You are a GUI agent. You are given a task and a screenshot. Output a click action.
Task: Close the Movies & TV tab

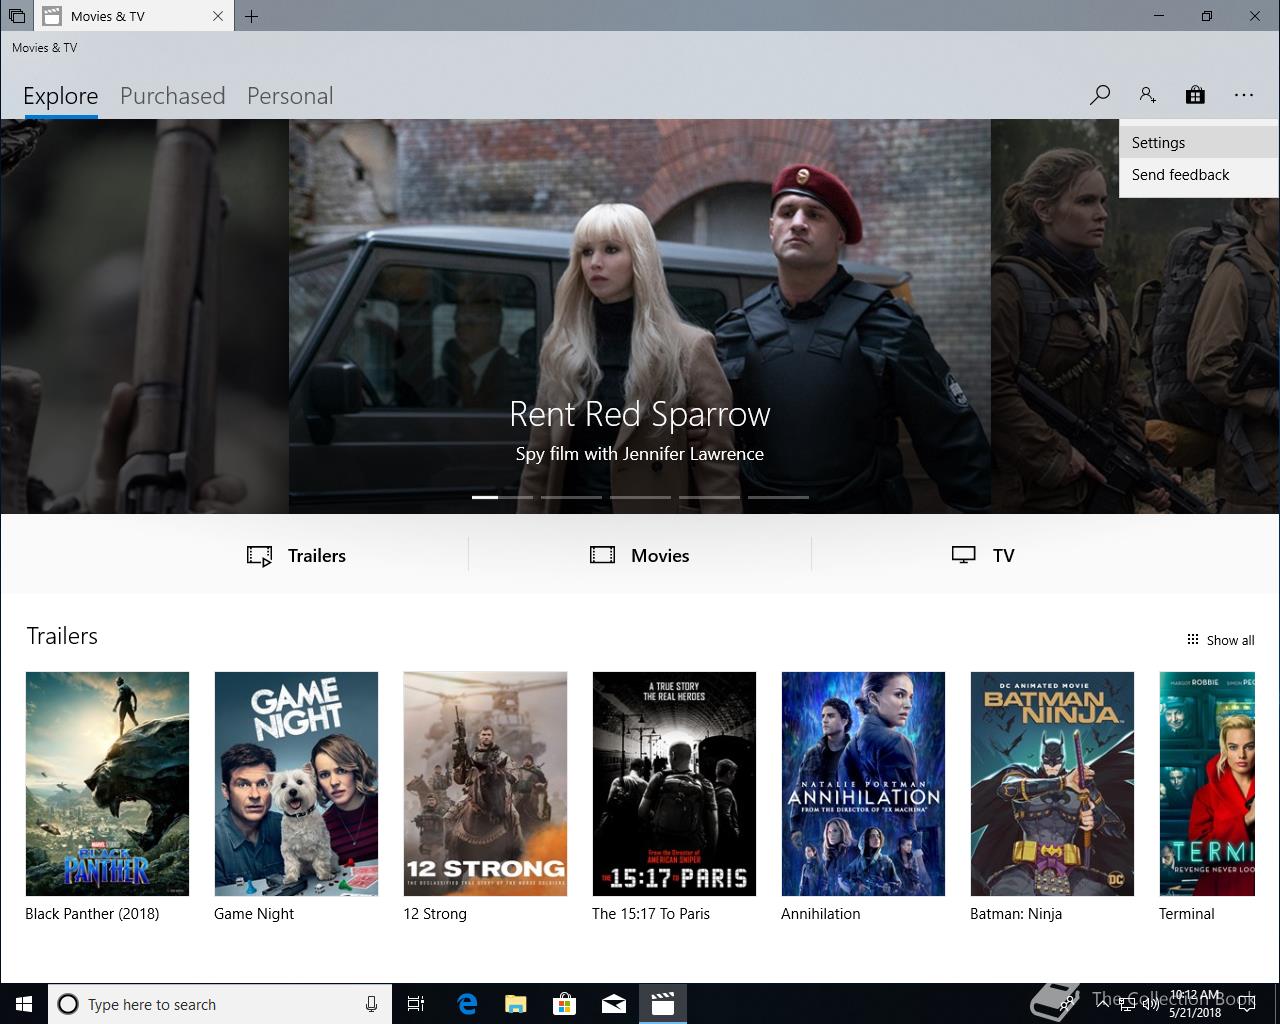click(219, 16)
